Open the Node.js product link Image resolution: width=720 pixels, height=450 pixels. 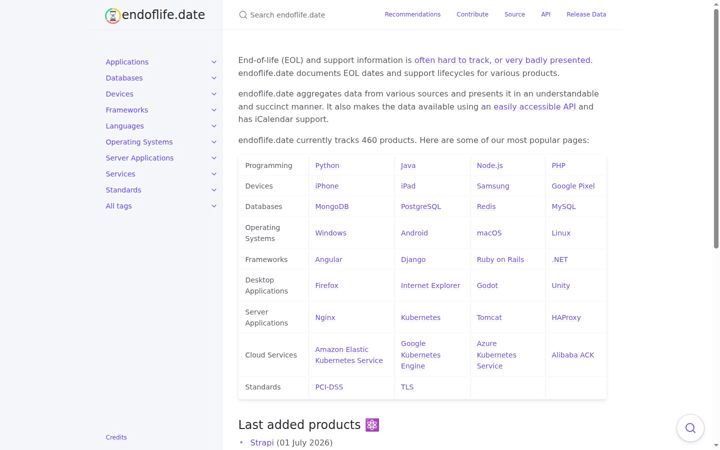tap(489, 165)
